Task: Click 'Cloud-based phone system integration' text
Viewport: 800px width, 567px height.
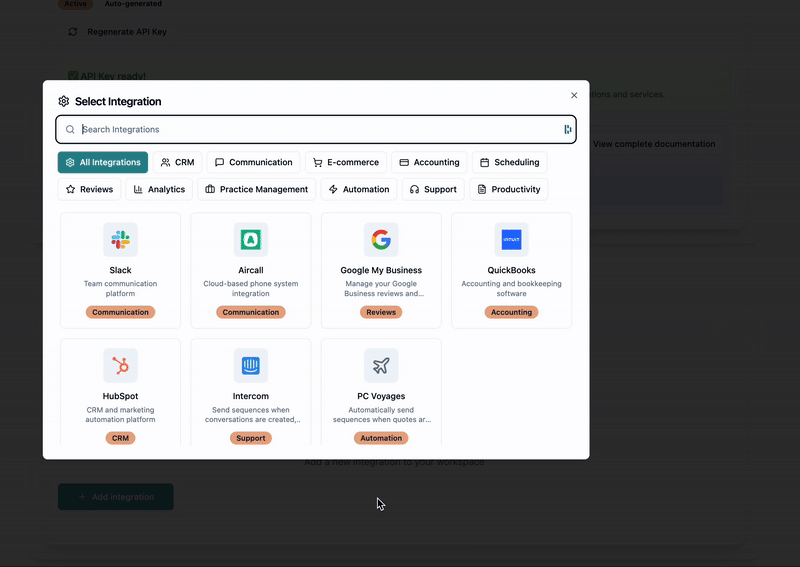Action: [x=251, y=288]
